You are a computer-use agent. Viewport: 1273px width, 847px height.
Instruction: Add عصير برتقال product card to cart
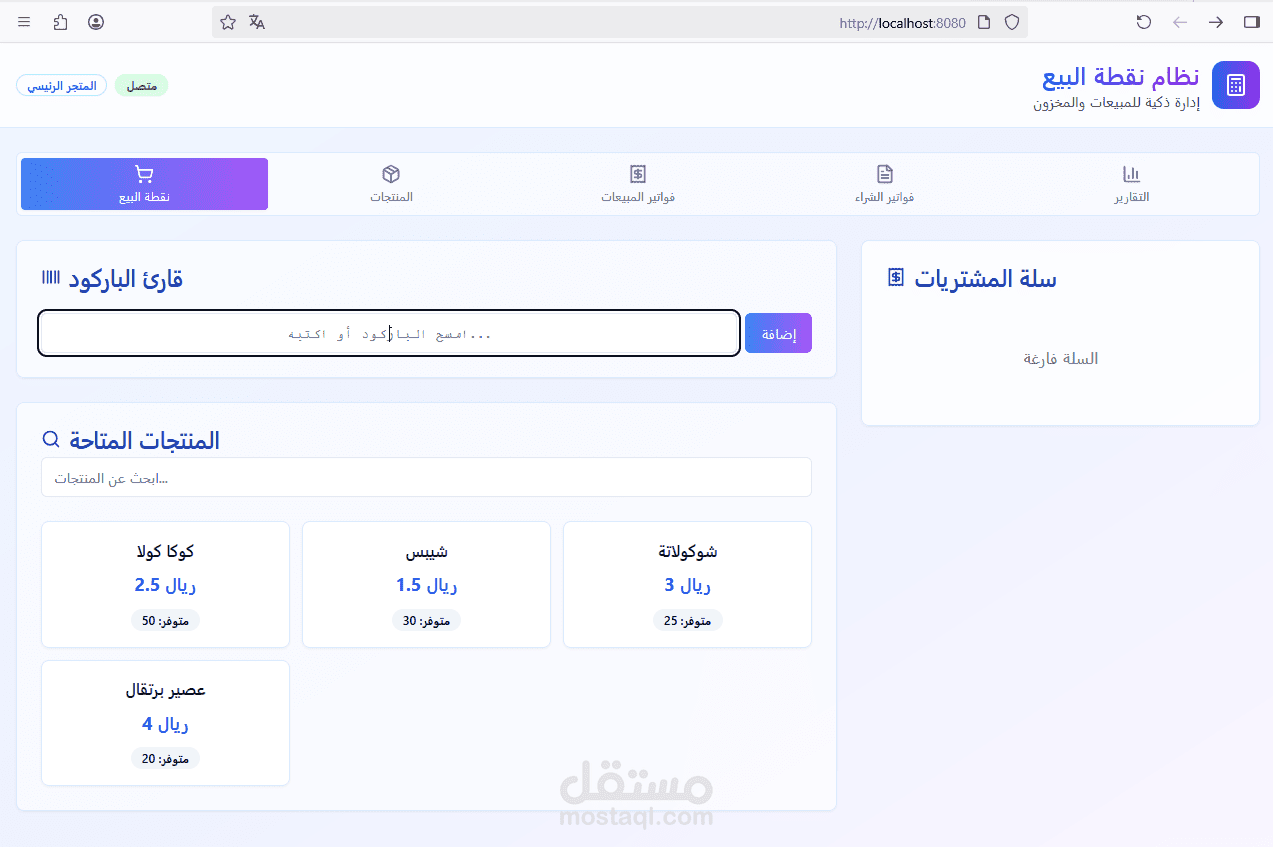pos(165,723)
